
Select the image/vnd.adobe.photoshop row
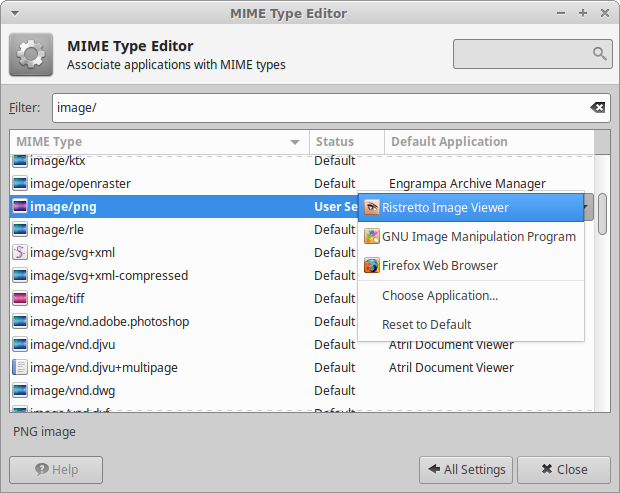click(x=109, y=322)
